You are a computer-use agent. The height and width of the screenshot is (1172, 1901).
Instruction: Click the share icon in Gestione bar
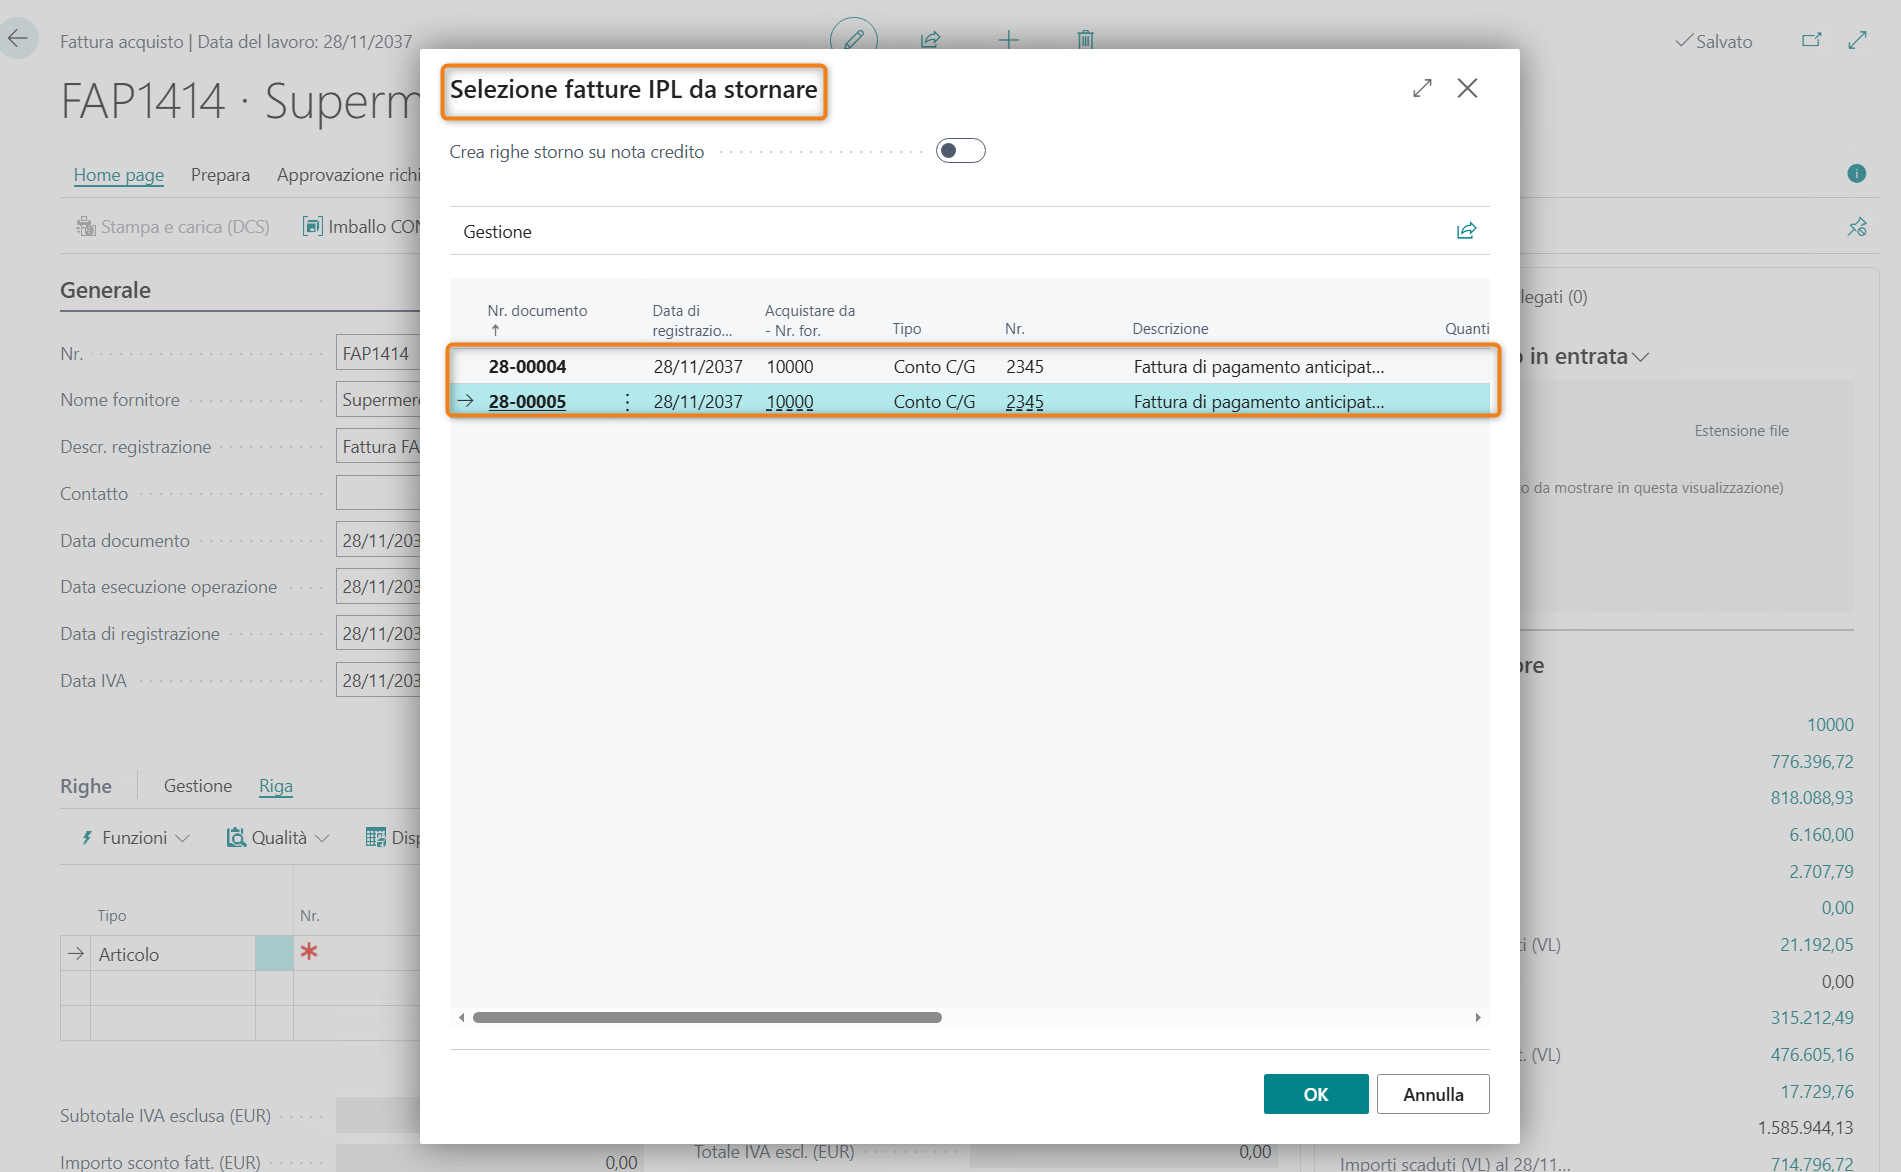tap(1466, 231)
